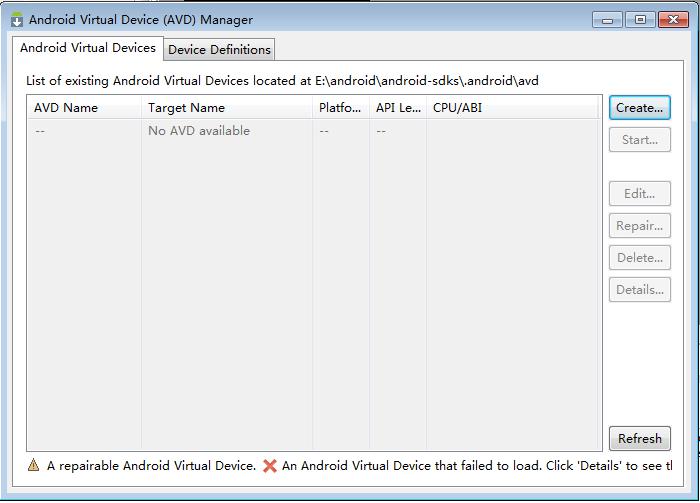The height and width of the screenshot is (503, 700).
Task: Click the AVD Manager title bar icon
Action: tap(17, 20)
